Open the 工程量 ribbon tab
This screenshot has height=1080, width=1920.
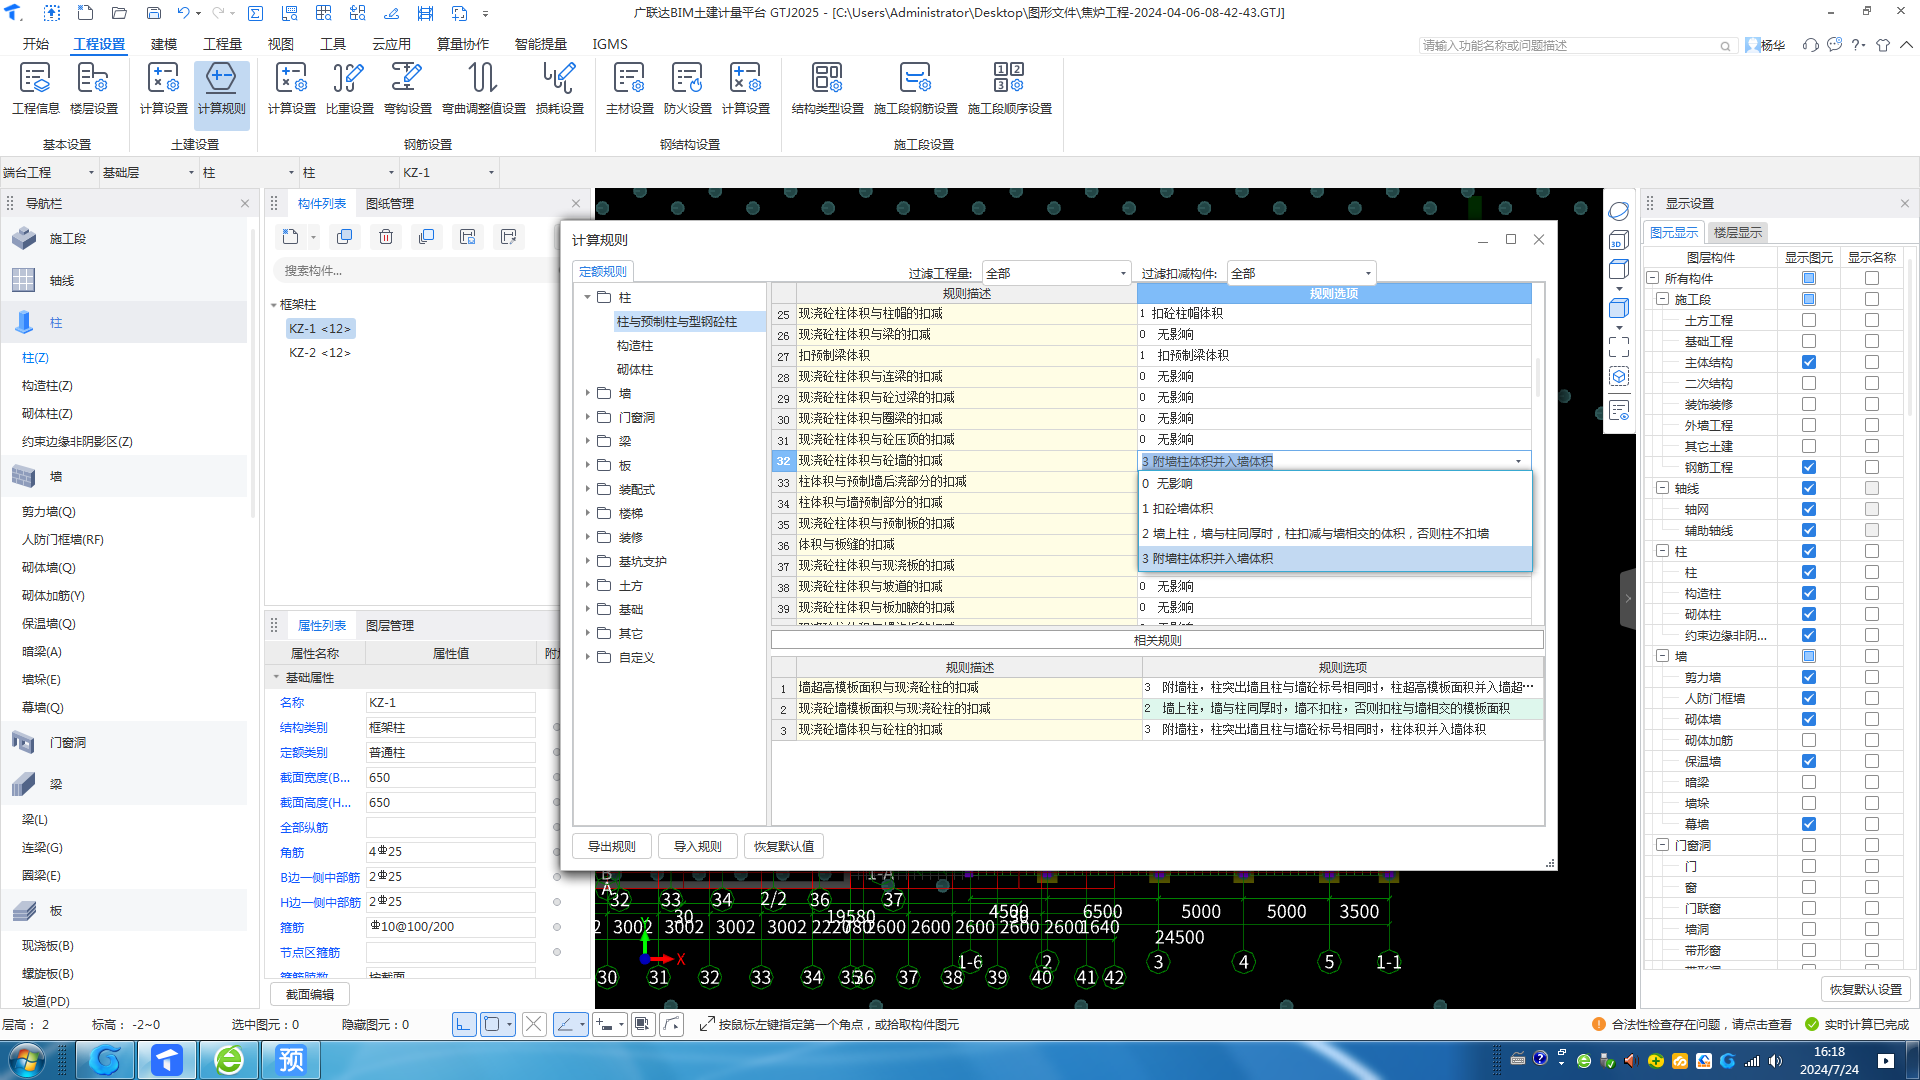222,44
